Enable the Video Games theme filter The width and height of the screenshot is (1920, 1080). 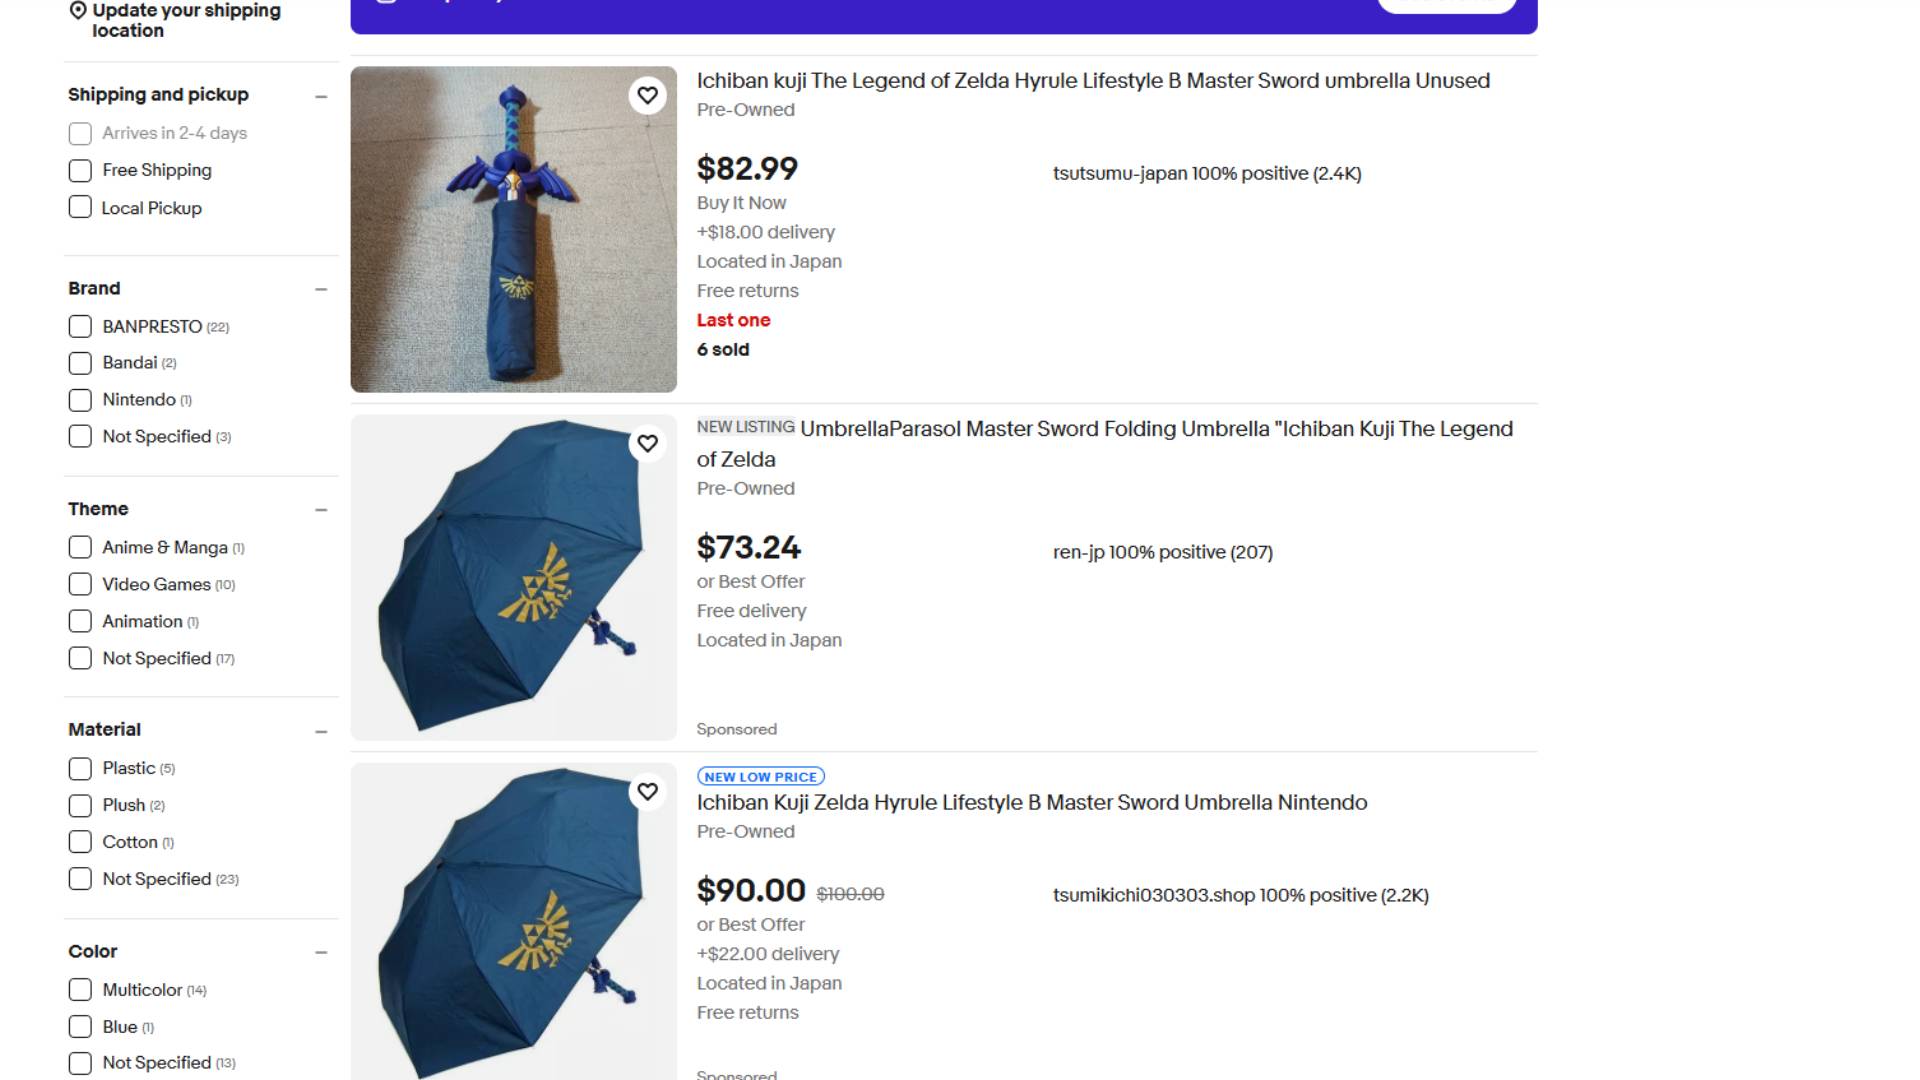pyautogui.click(x=80, y=584)
